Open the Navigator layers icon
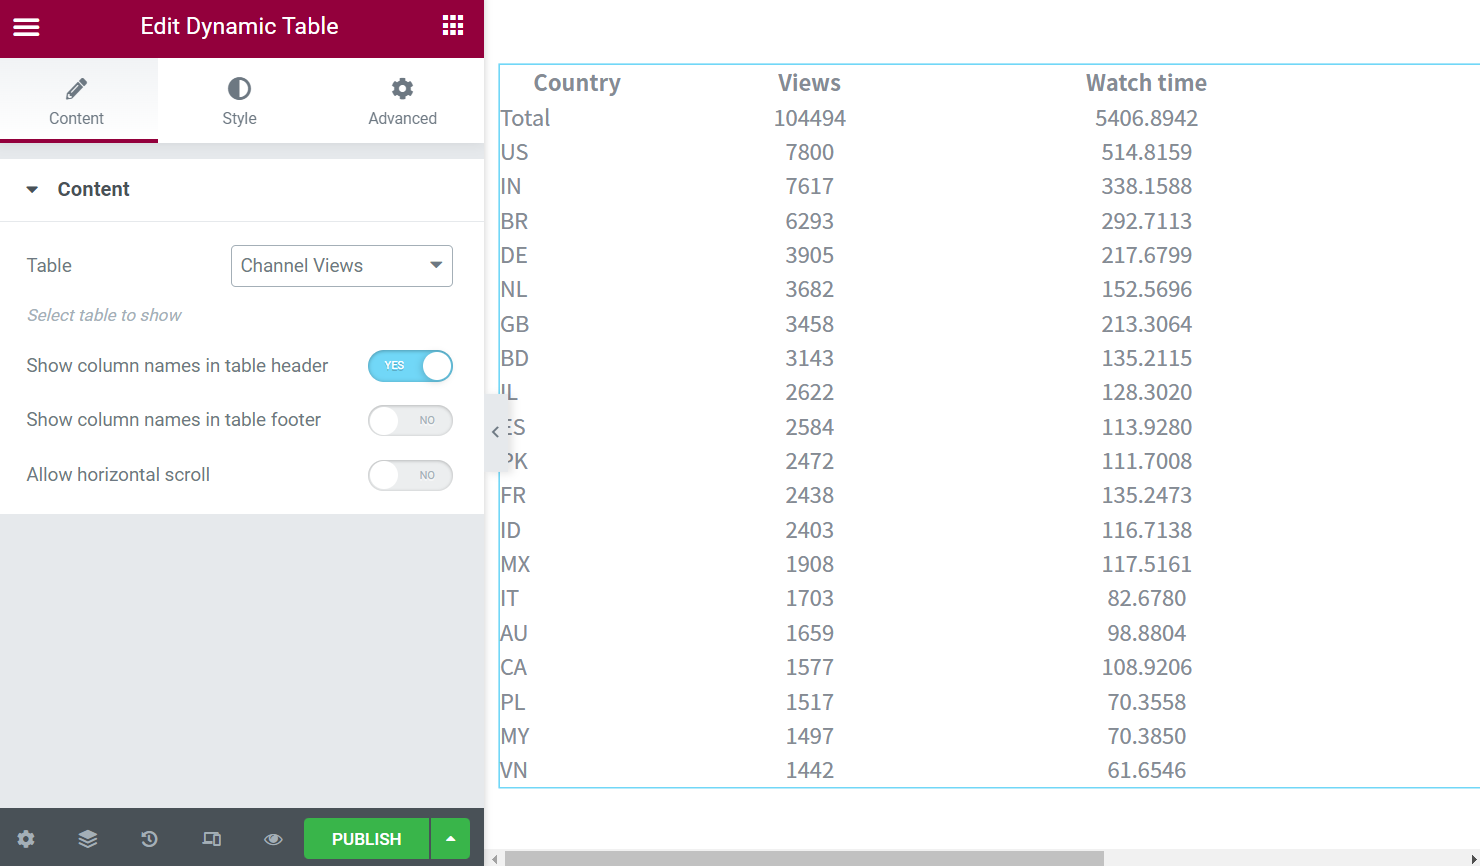The width and height of the screenshot is (1480, 866). pos(88,839)
